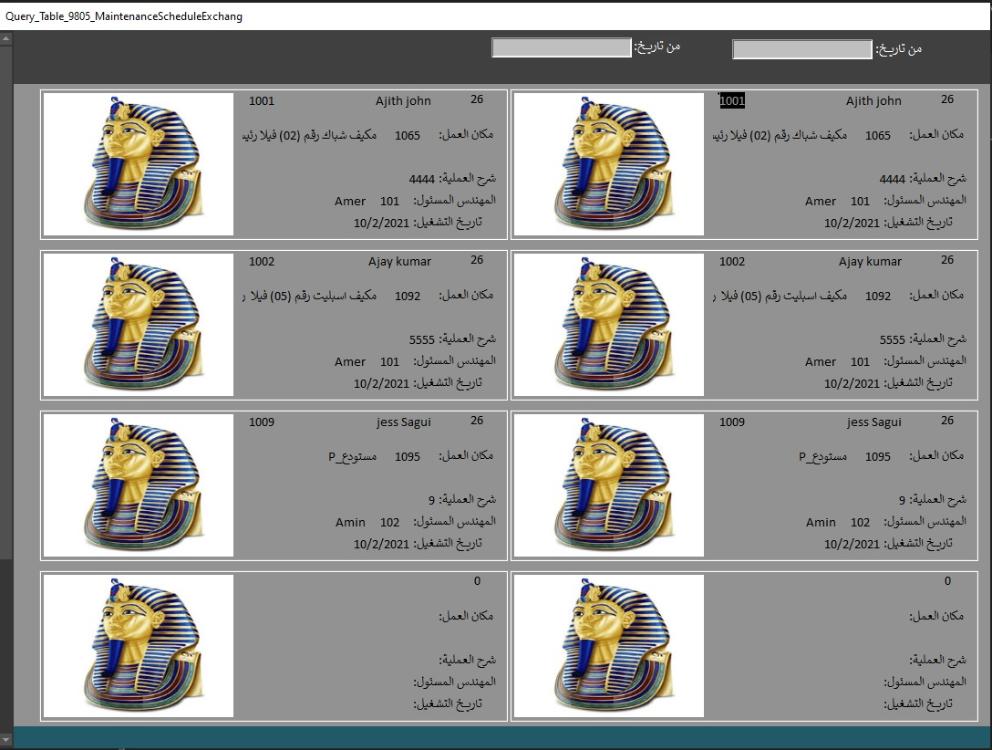Viewport: 992px width, 750px height.
Task: Click the name Ajith john in the right card
Action: tap(874, 101)
